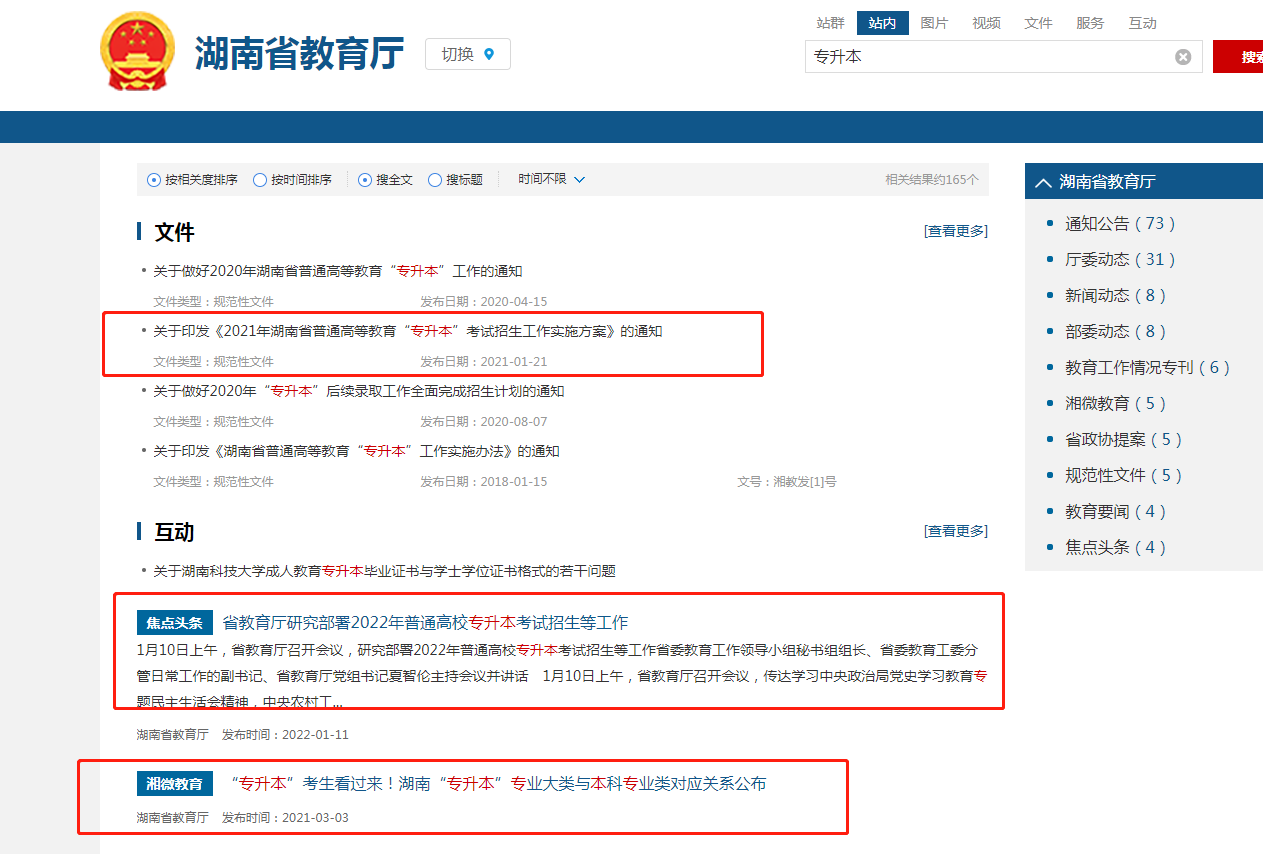The height and width of the screenshot is (854, 1263).
Task: Switch to the 图片 search tab
Action: (934, 23)
